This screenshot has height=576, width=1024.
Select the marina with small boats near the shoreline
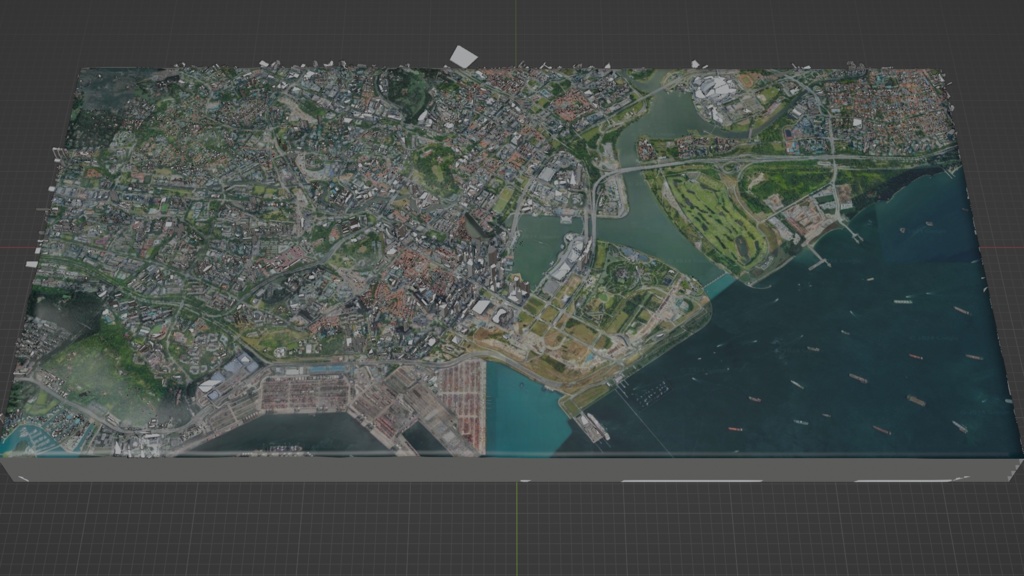(650, 395)
